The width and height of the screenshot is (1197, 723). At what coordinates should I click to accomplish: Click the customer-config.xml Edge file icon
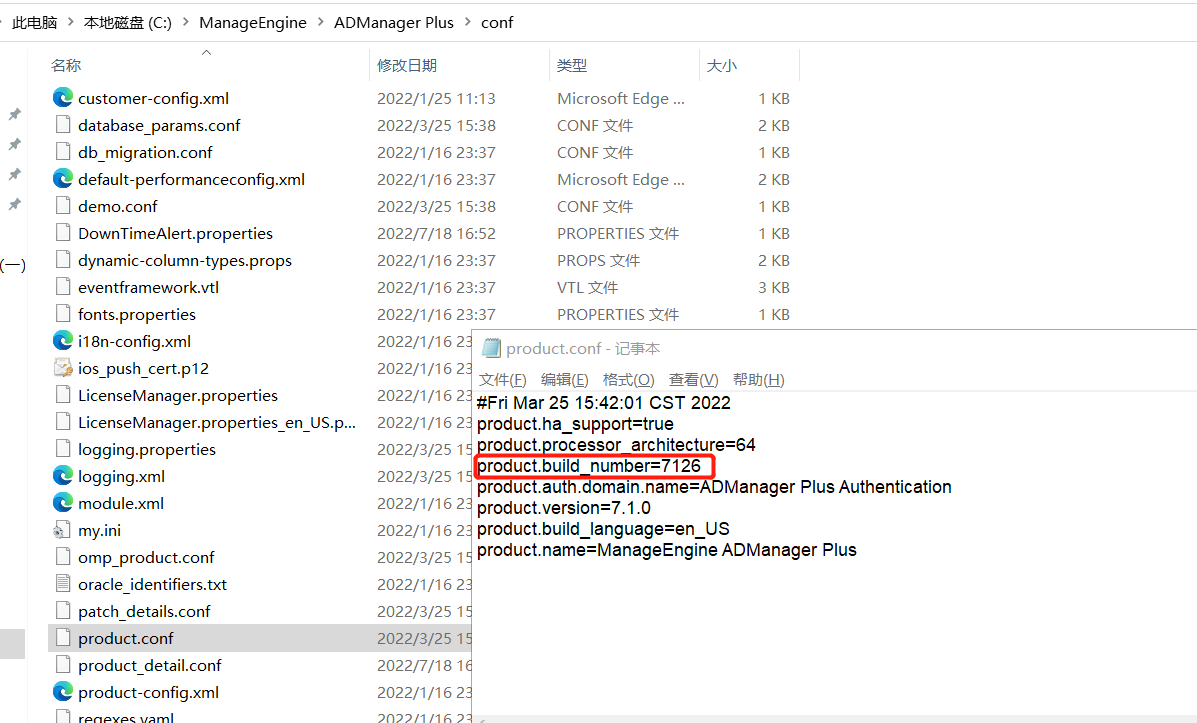click(63, 98)
